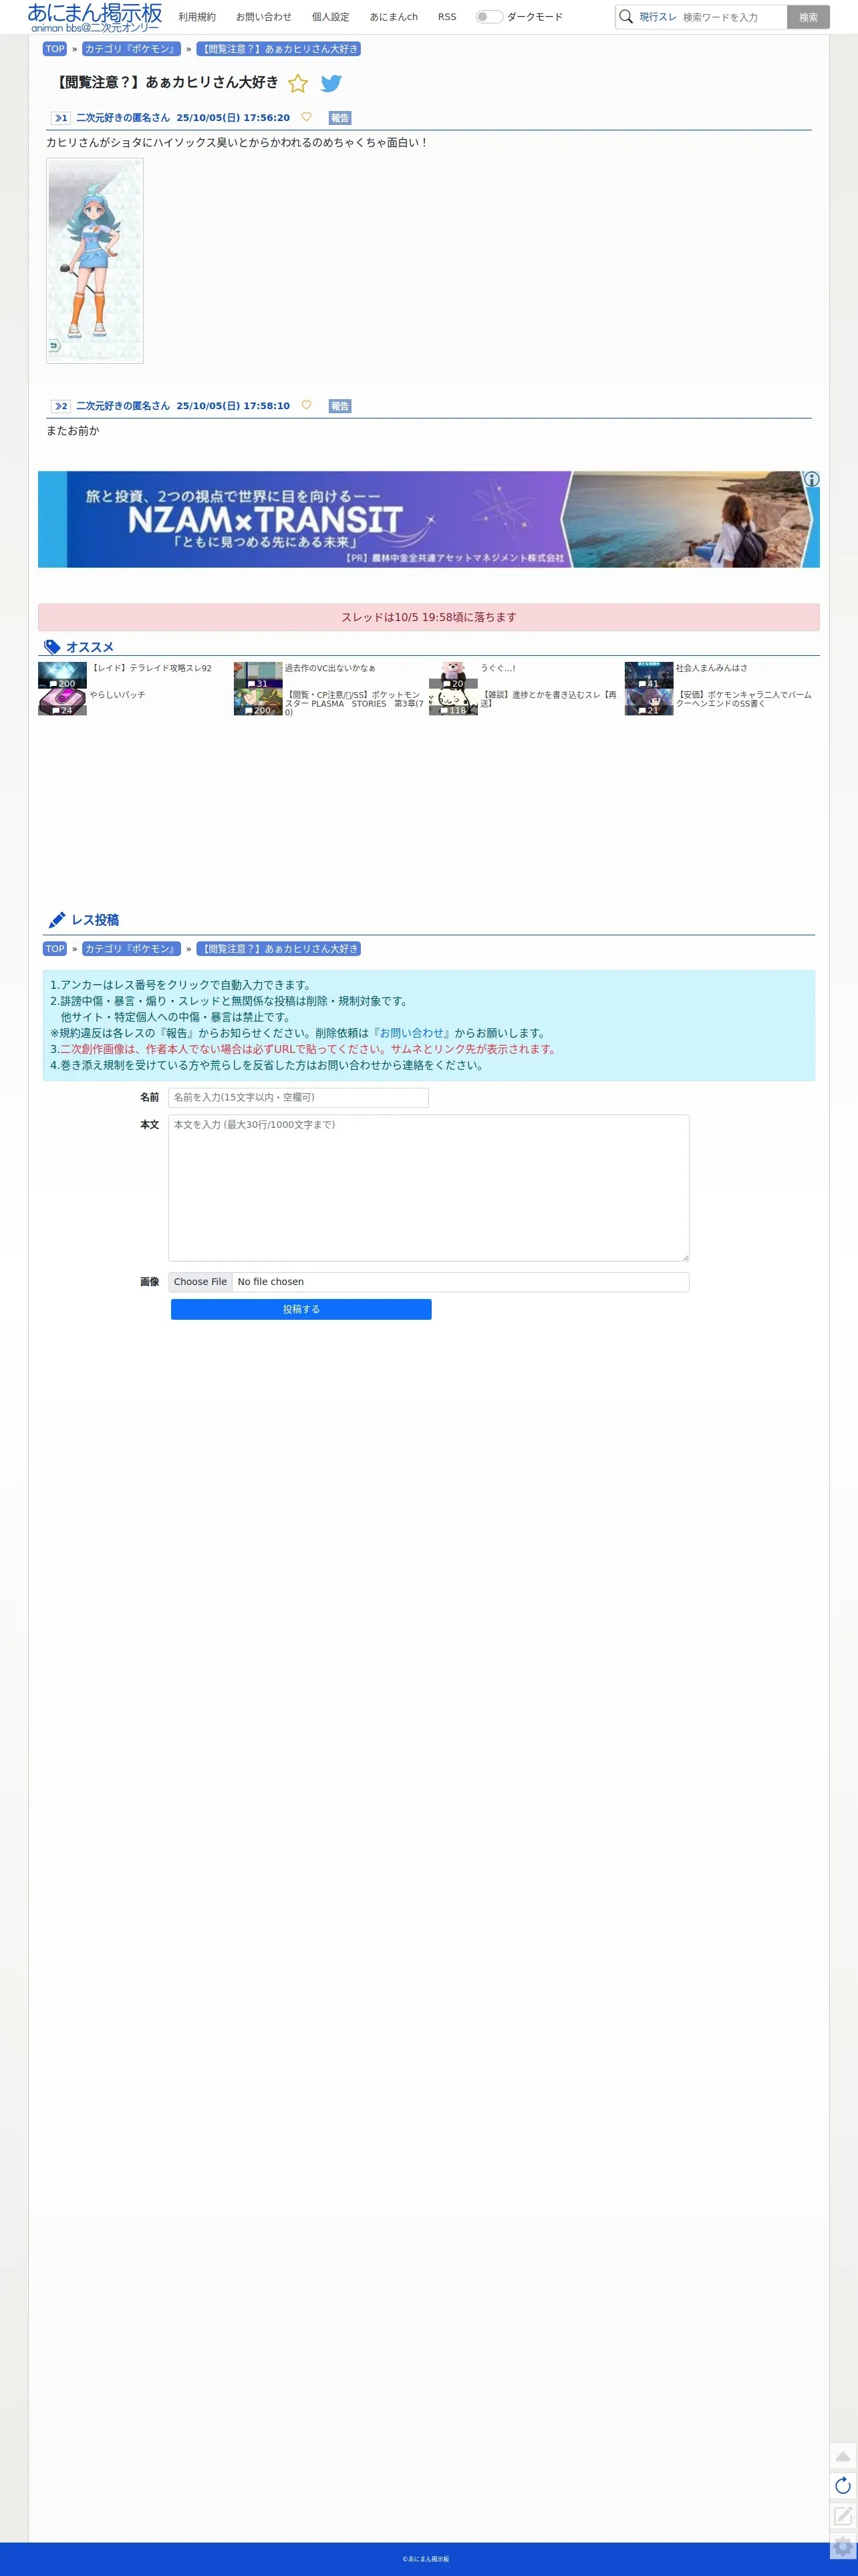Screen dimensions: 858x2576
Task: Click the >>2 anchor number
Action: [x=61, y=406]
